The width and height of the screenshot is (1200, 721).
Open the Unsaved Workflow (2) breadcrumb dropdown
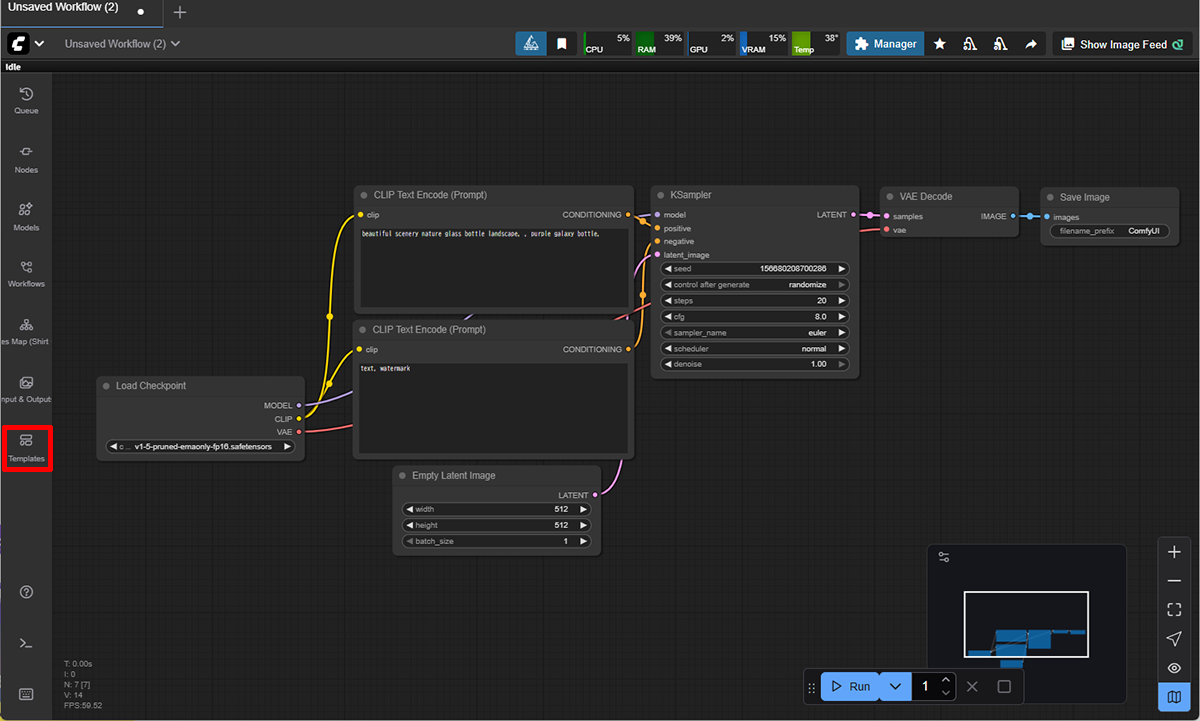coord(122,44)
